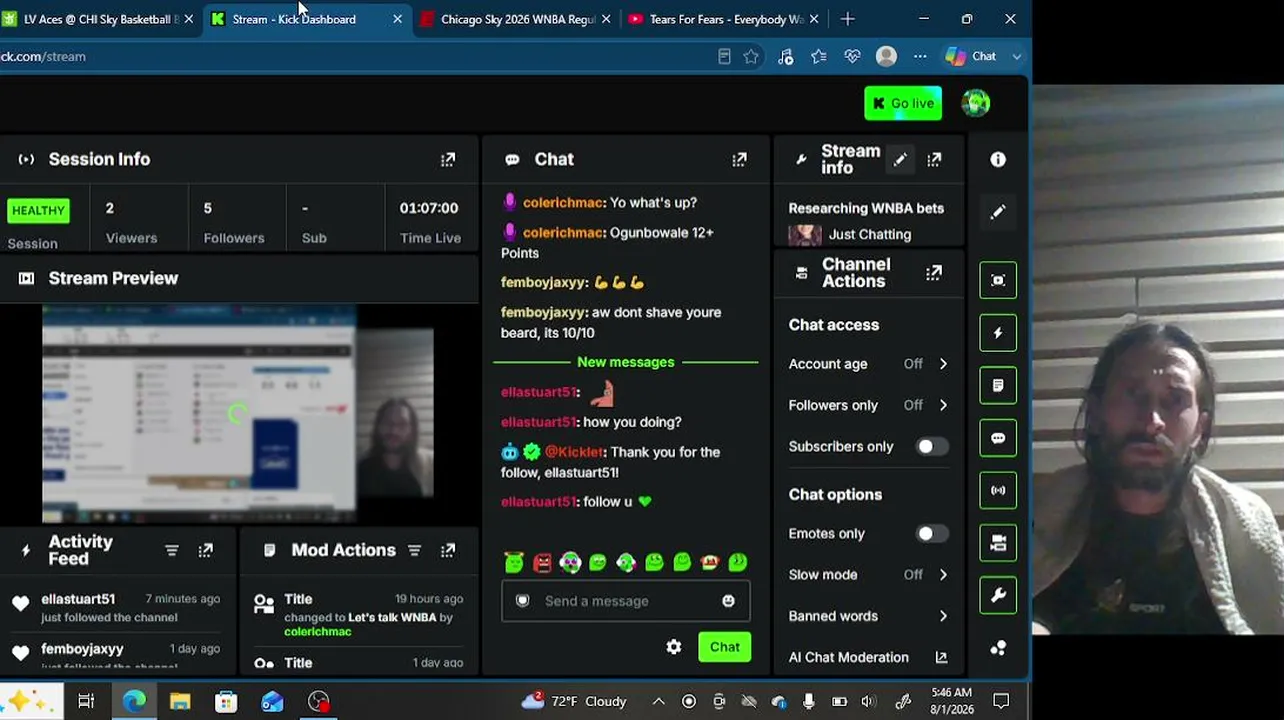The width and height of the screenshot is (1284, 720).
Task: Open the Kick profile avatar menu
Action: (x=976, y=103)
